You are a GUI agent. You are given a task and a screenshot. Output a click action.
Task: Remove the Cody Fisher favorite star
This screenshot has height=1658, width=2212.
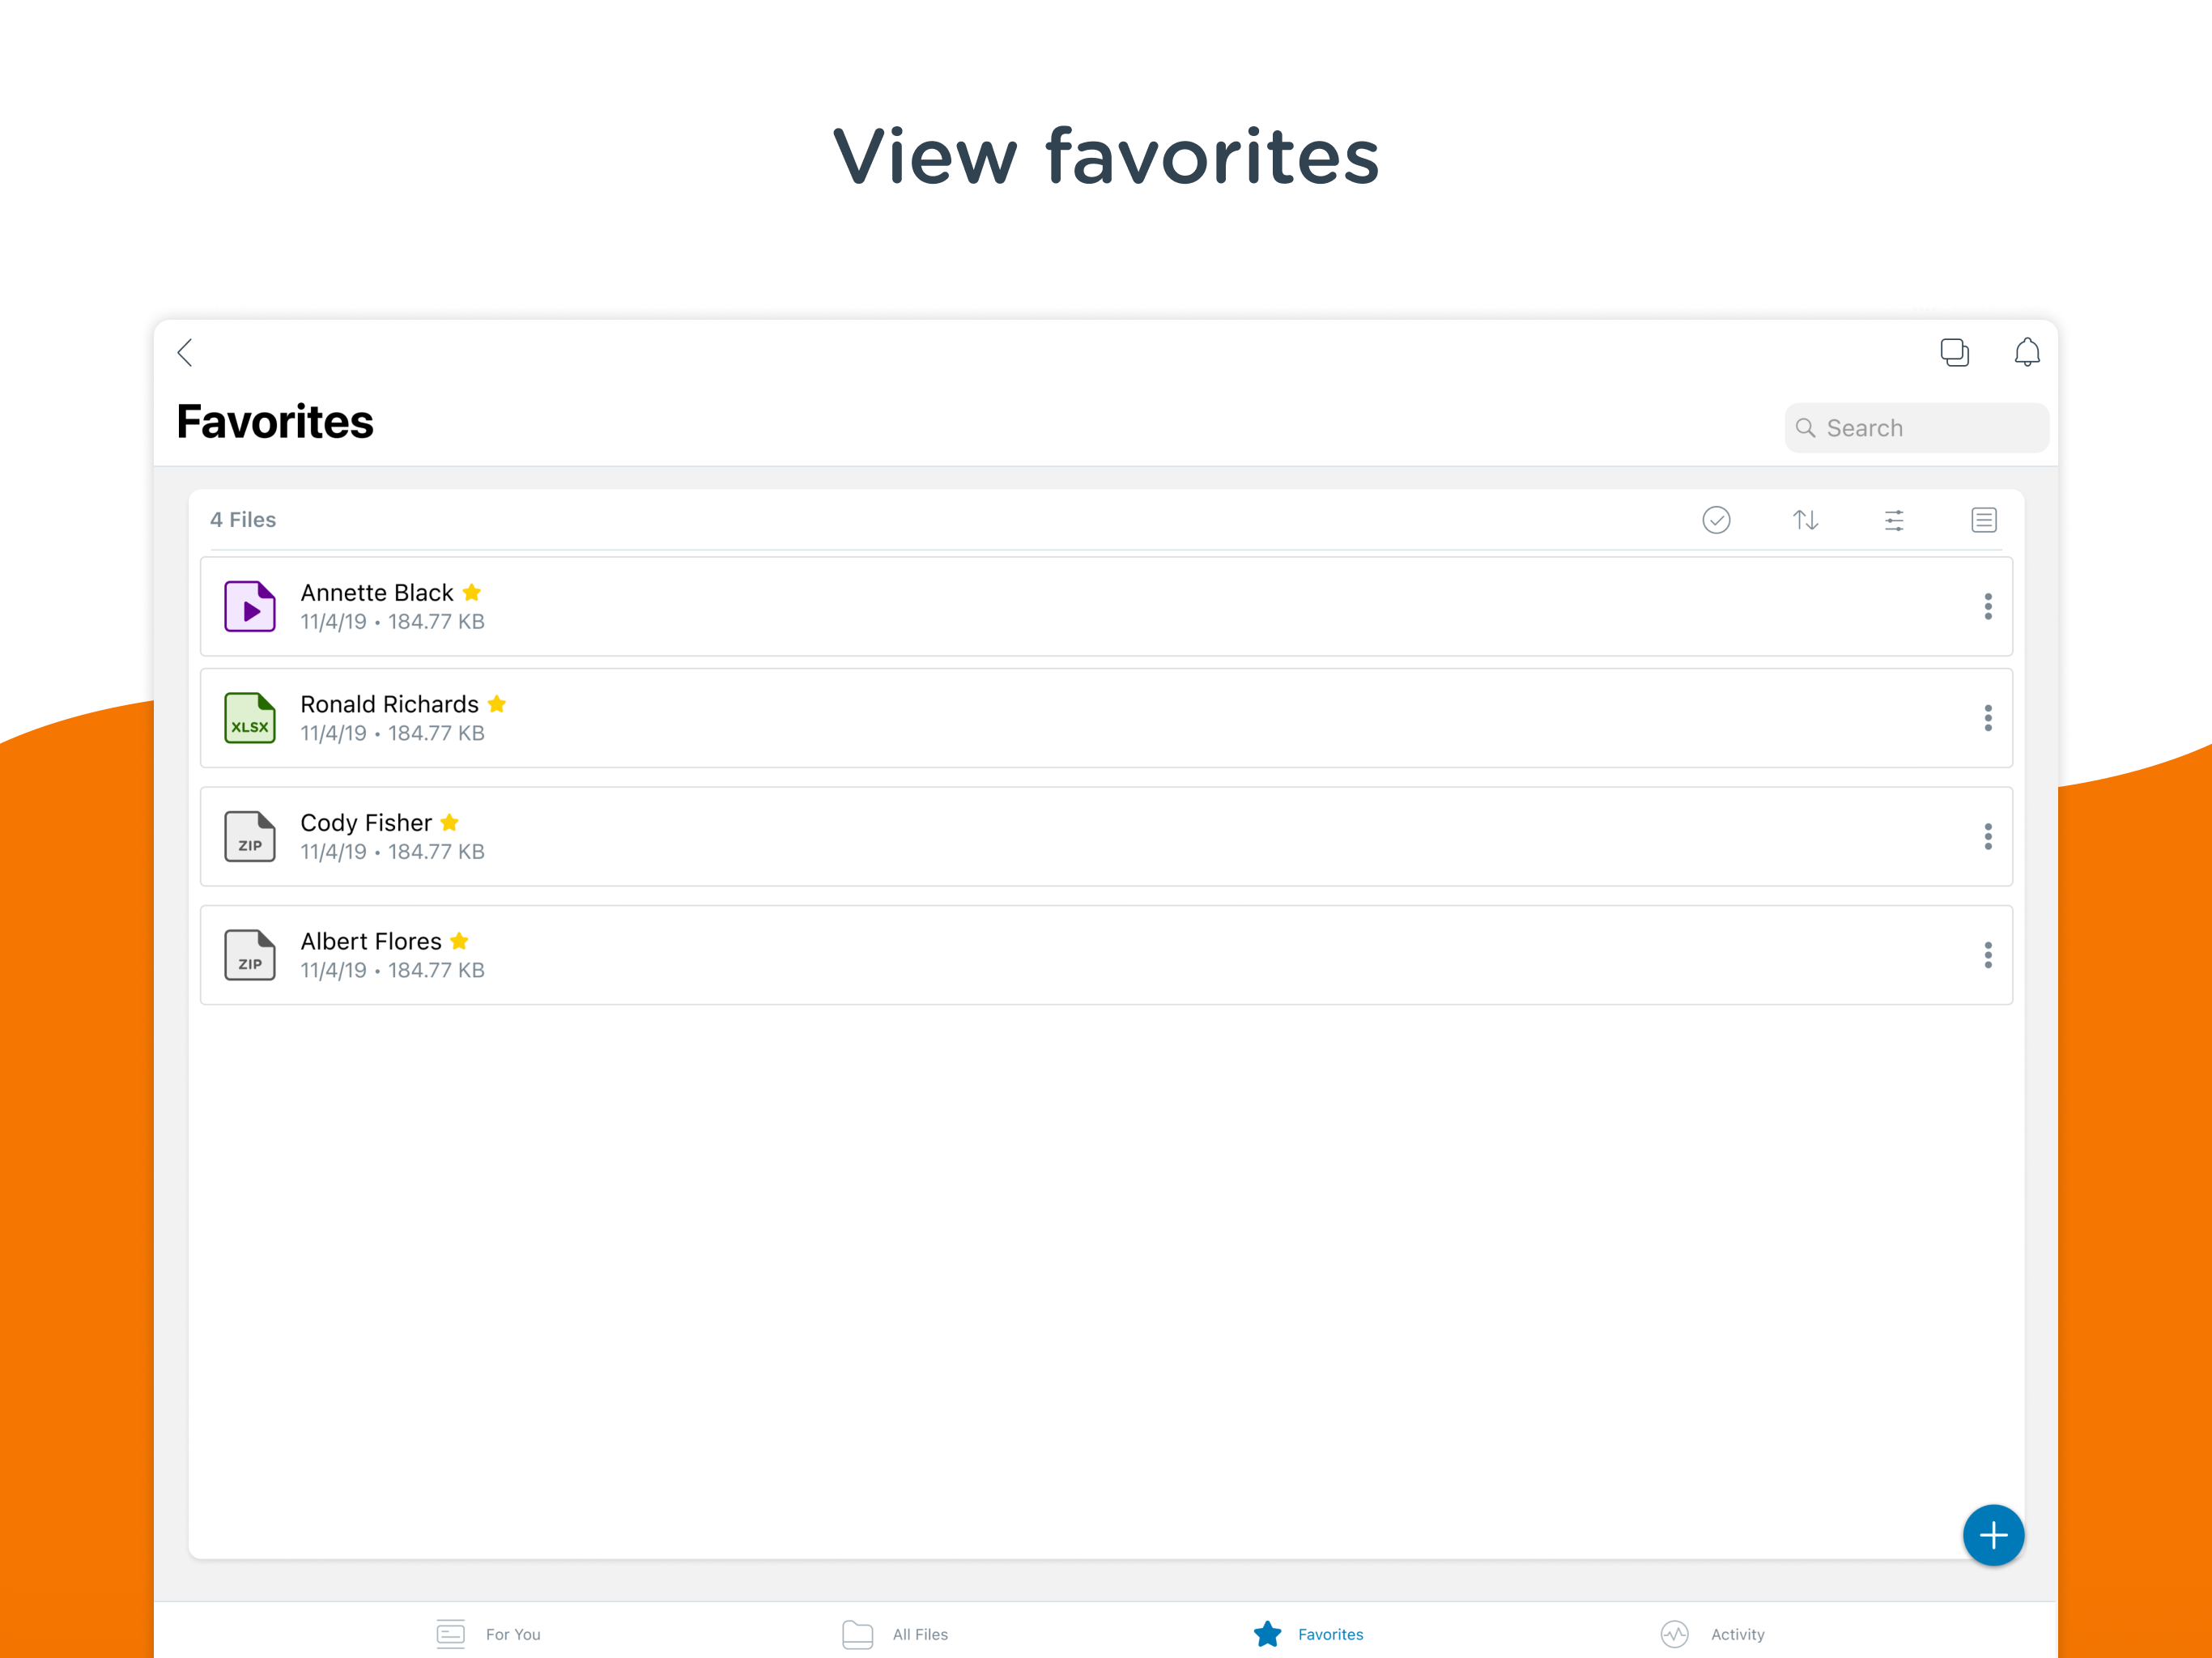[x=450, y=822]
